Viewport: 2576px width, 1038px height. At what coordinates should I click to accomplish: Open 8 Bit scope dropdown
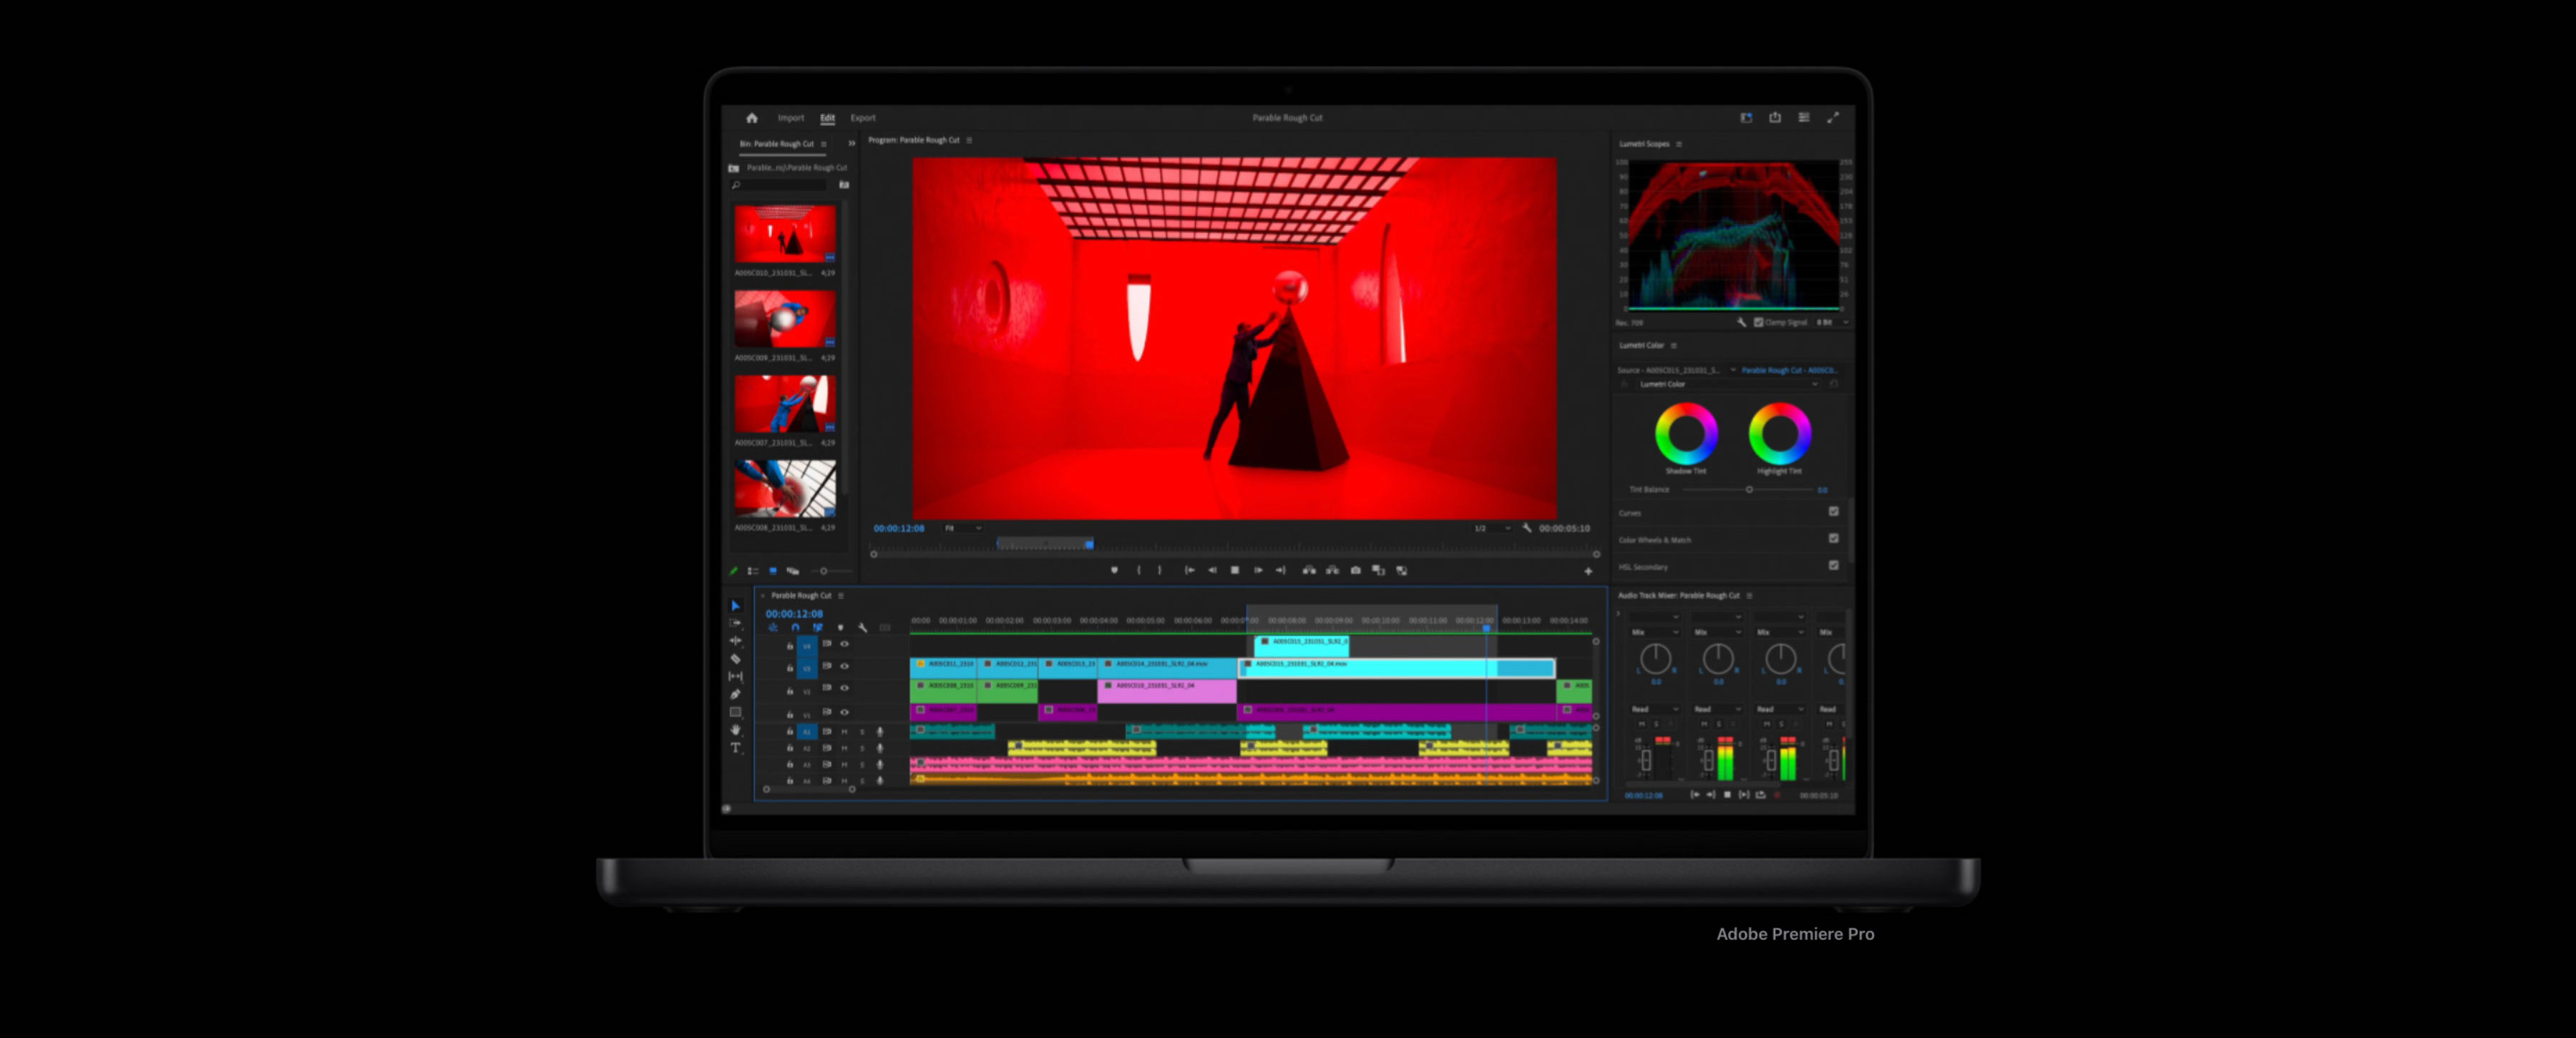(1832, 323)
